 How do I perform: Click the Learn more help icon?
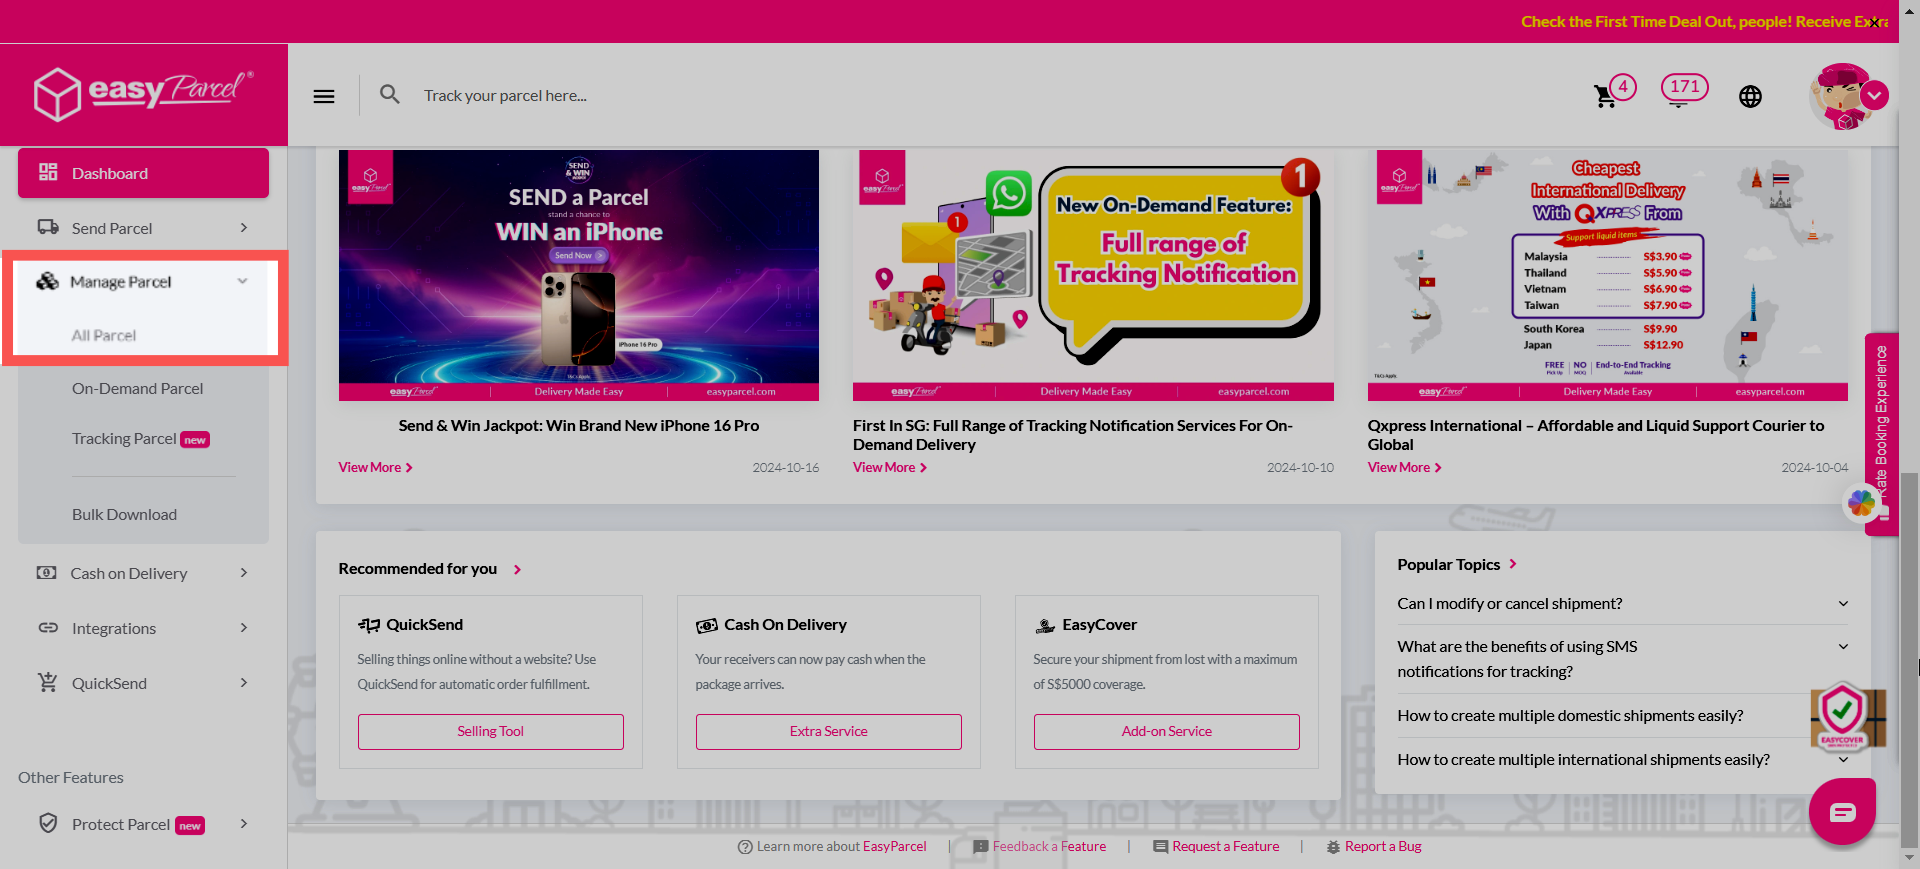point(745,847)
